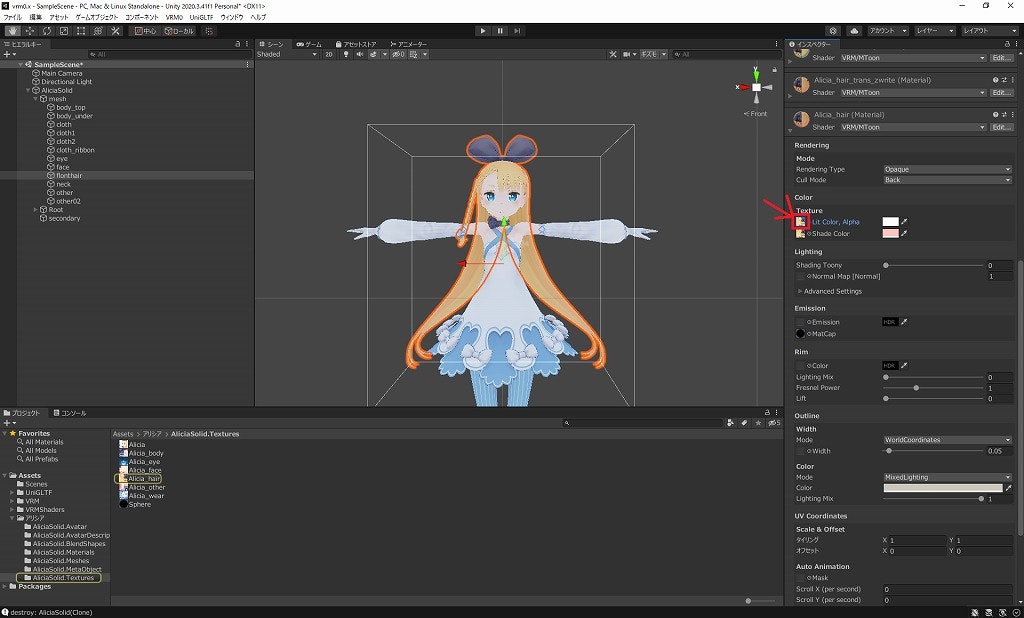Select the Rotate tool

point(47,31)
